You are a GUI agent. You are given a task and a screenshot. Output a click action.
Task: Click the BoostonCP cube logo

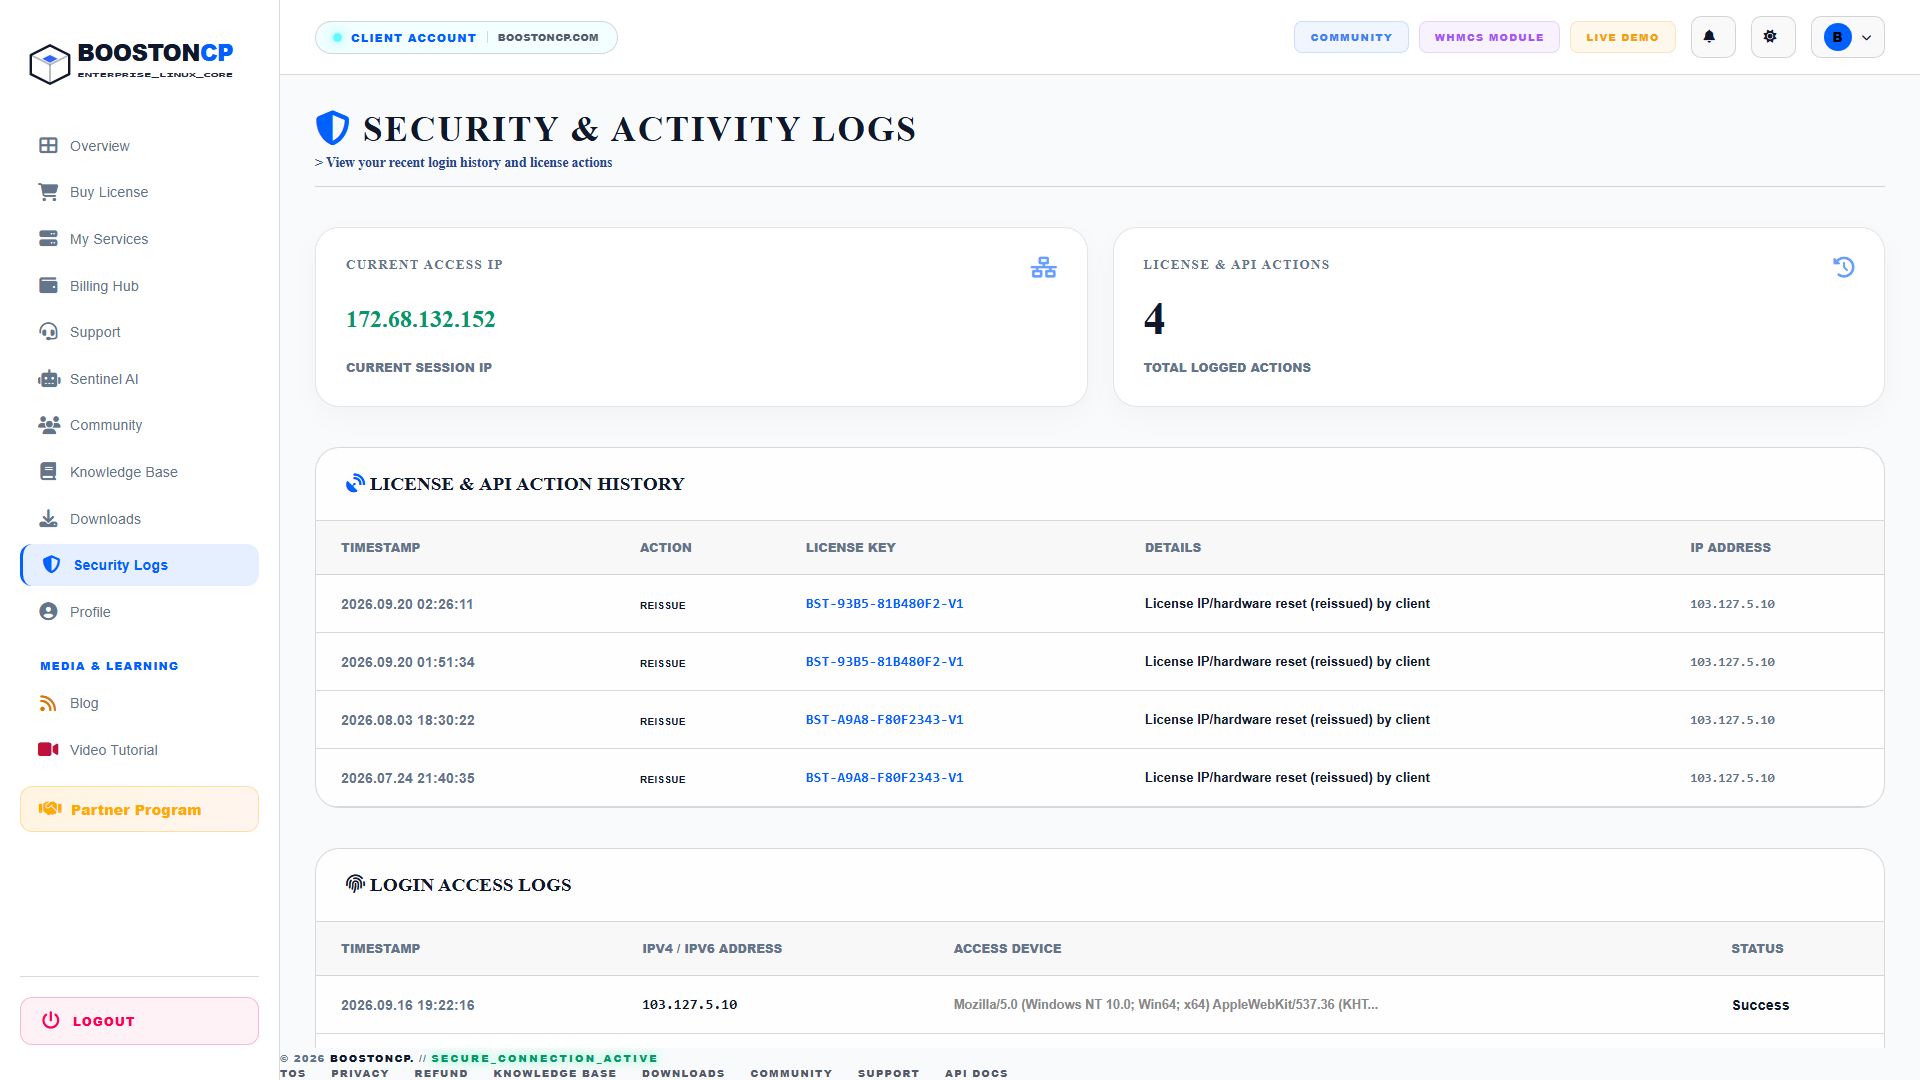pyautogui.click(x=49, y=64)
